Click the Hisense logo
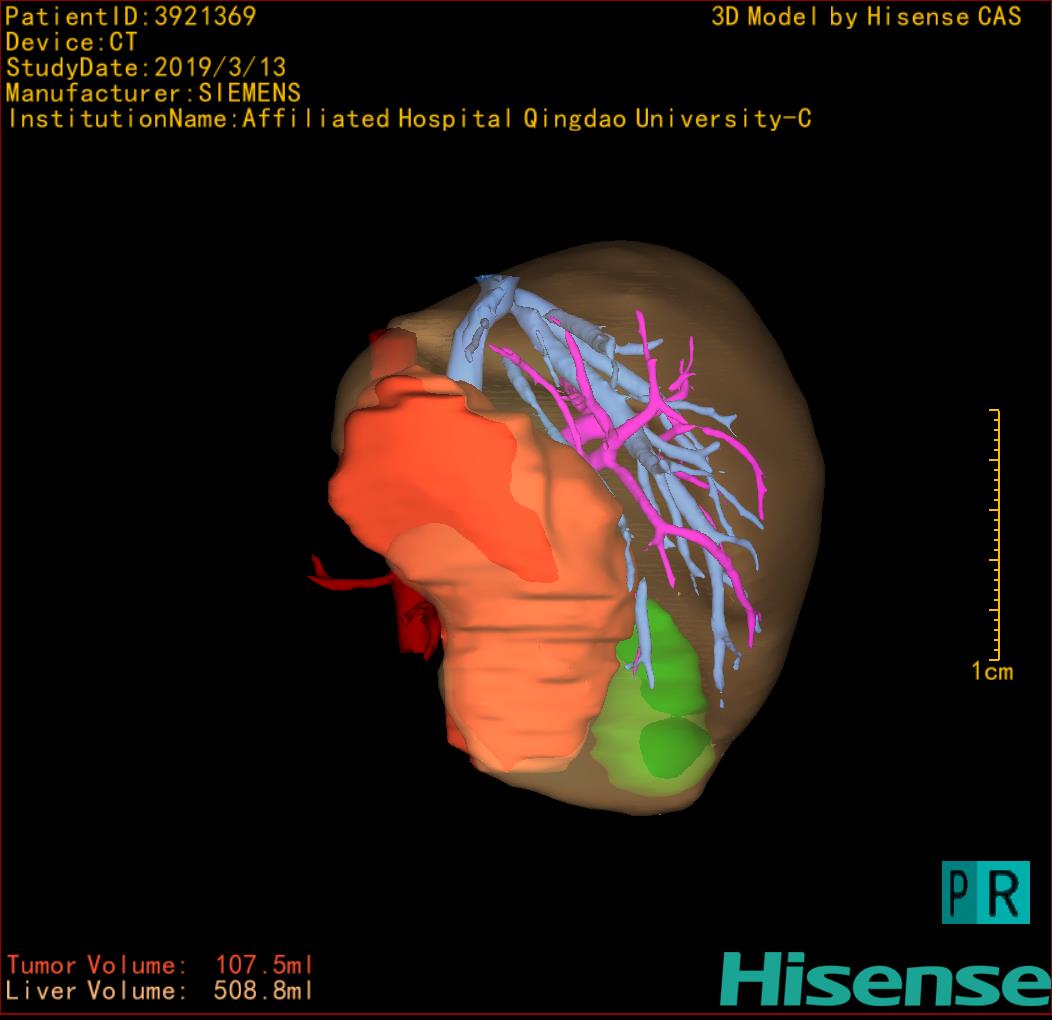 (x=885, y=980)
